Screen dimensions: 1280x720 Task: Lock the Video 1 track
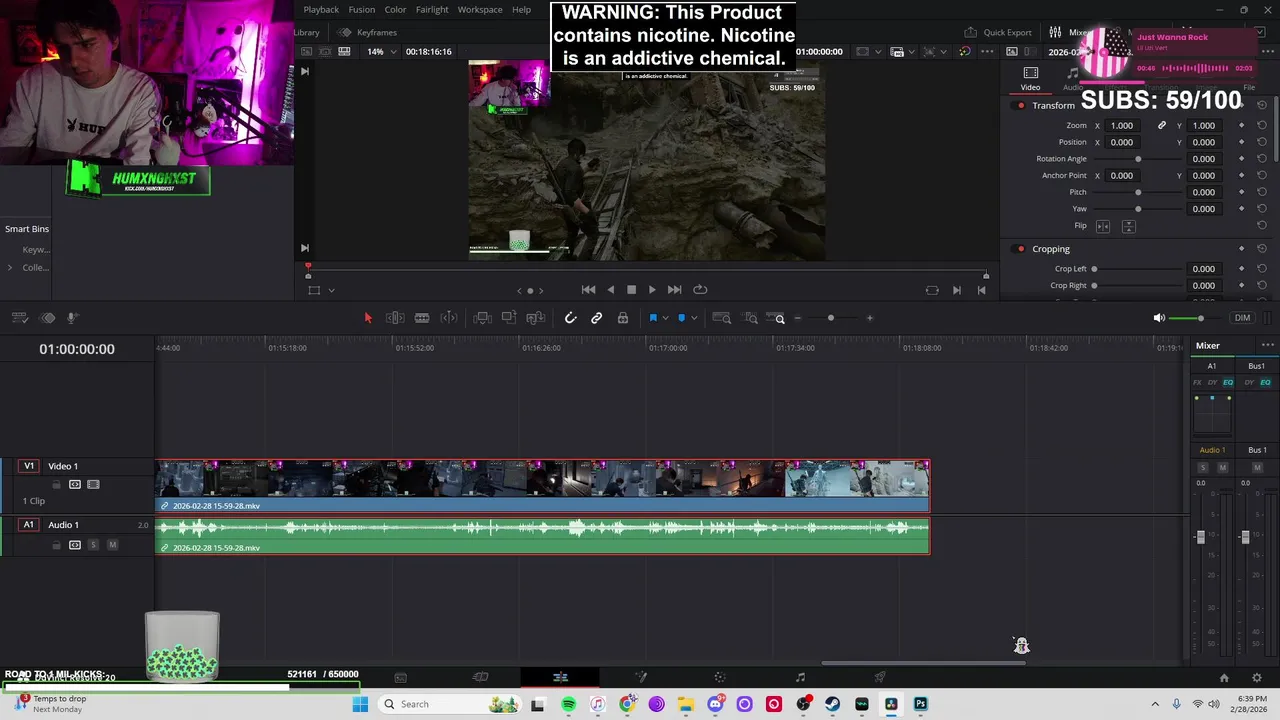[57, 484]
